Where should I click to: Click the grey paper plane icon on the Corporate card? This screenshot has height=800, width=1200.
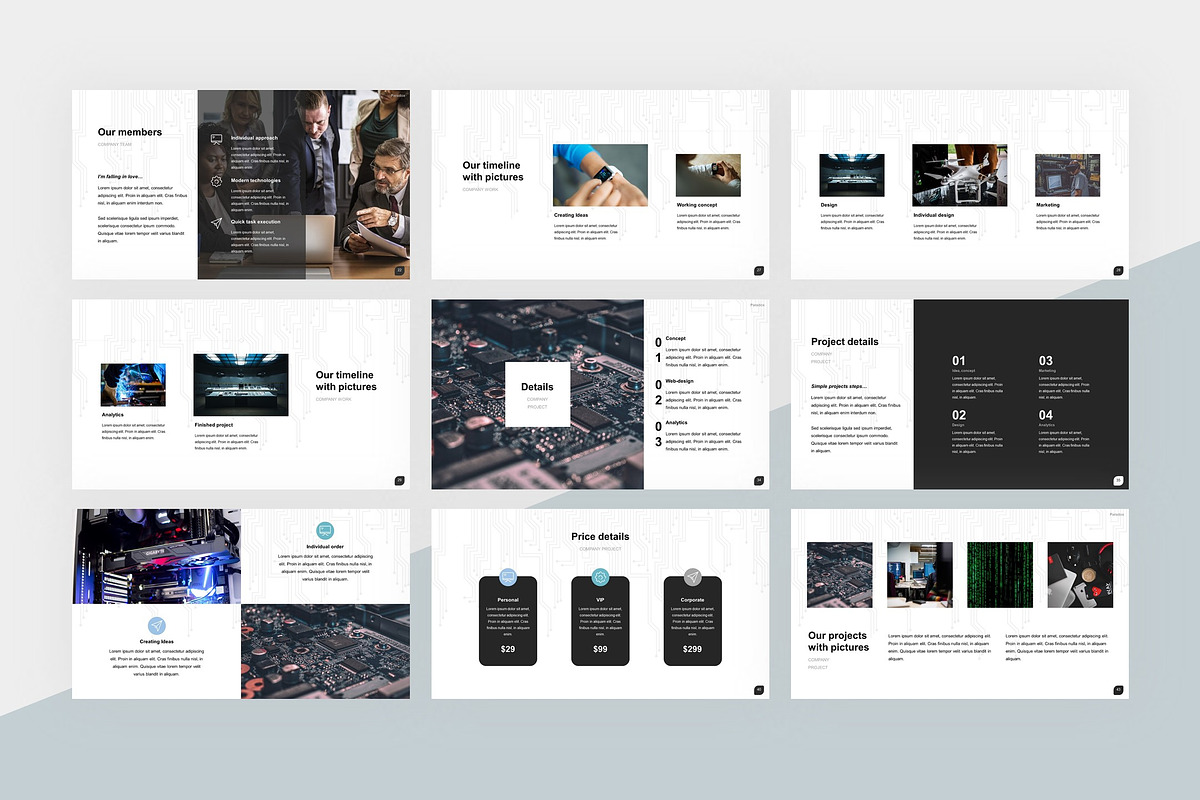tap(692, 576)
